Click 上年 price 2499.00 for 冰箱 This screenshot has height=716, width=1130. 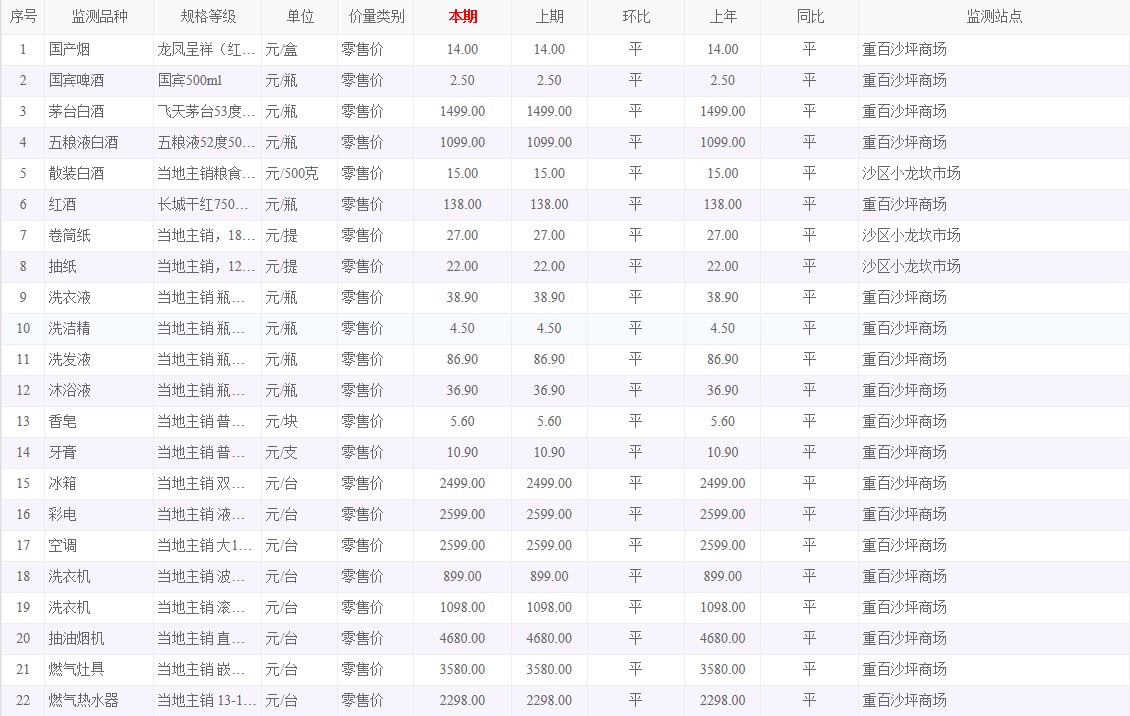click(723, 483)
